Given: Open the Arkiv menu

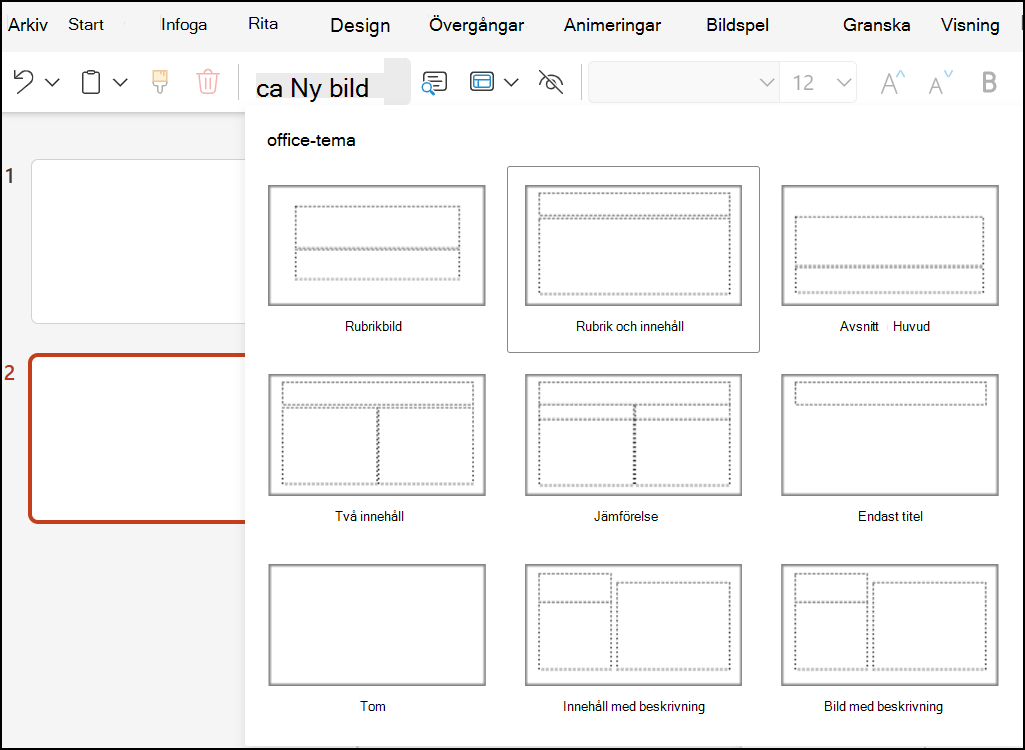Looking at the screenshot, I should coord(27,25).
